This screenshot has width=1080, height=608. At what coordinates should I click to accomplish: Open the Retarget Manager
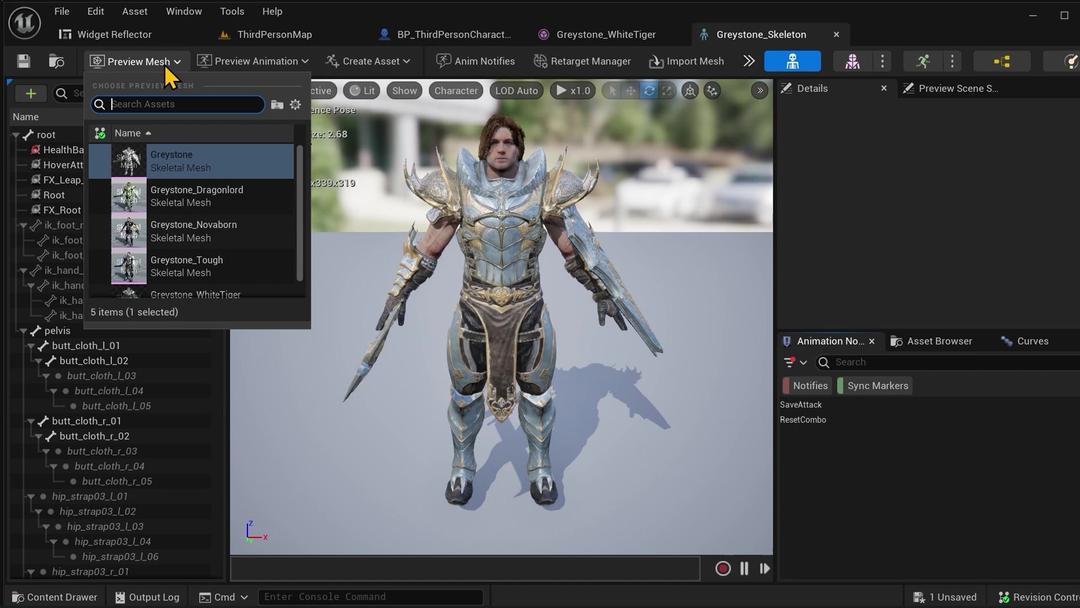point(582,60)
